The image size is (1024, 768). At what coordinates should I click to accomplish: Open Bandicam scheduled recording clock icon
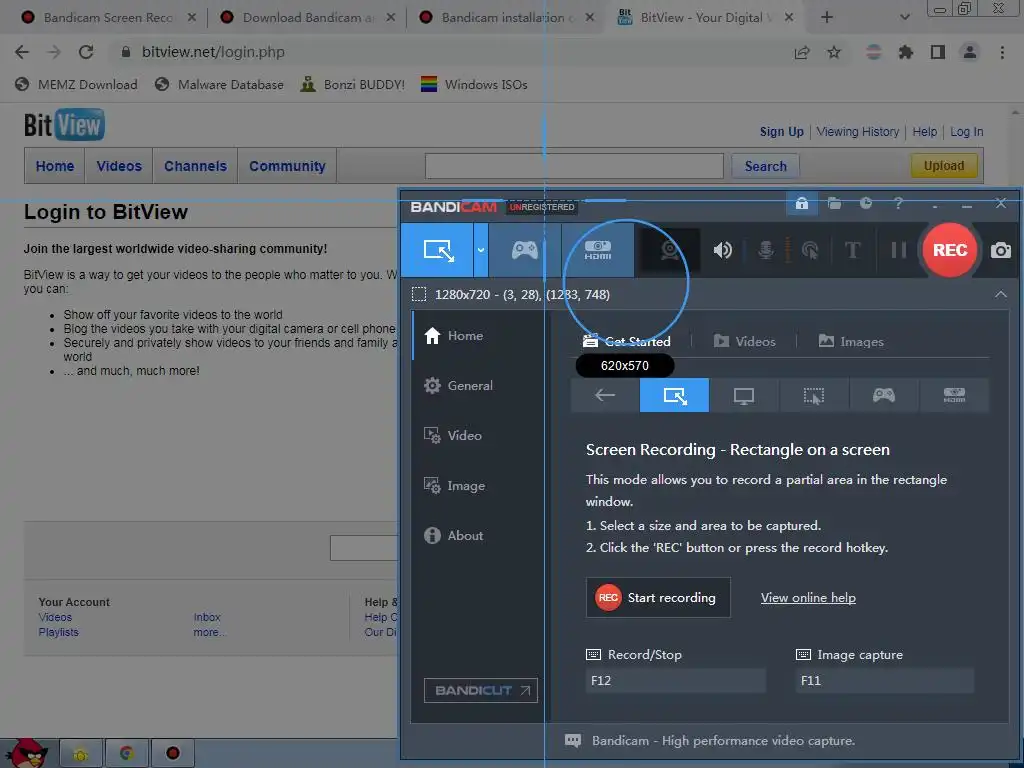[866, 203]
